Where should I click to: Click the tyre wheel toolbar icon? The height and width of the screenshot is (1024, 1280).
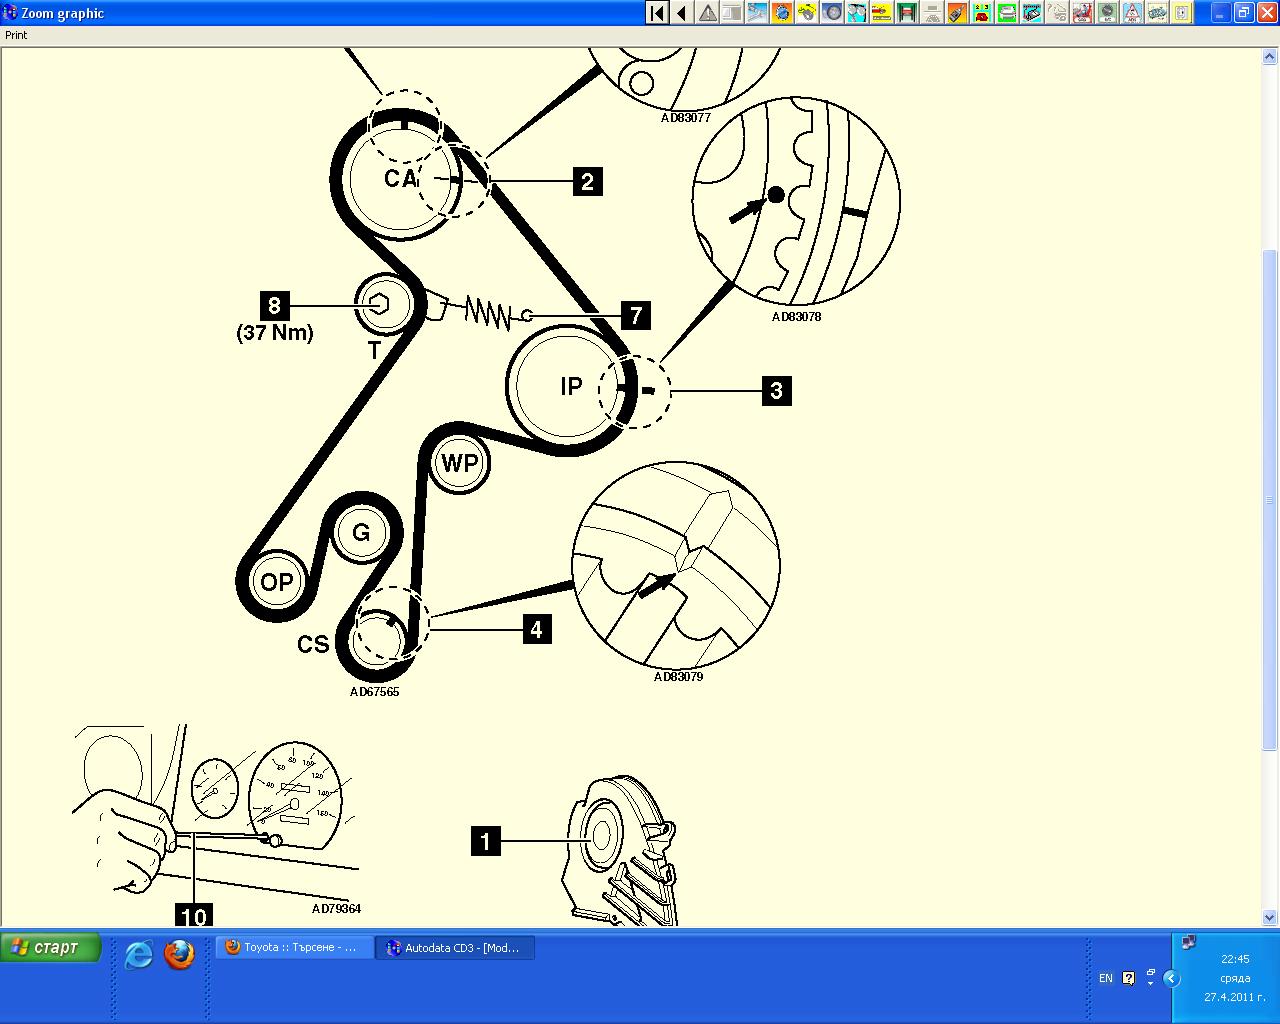[x=832, y=13]
